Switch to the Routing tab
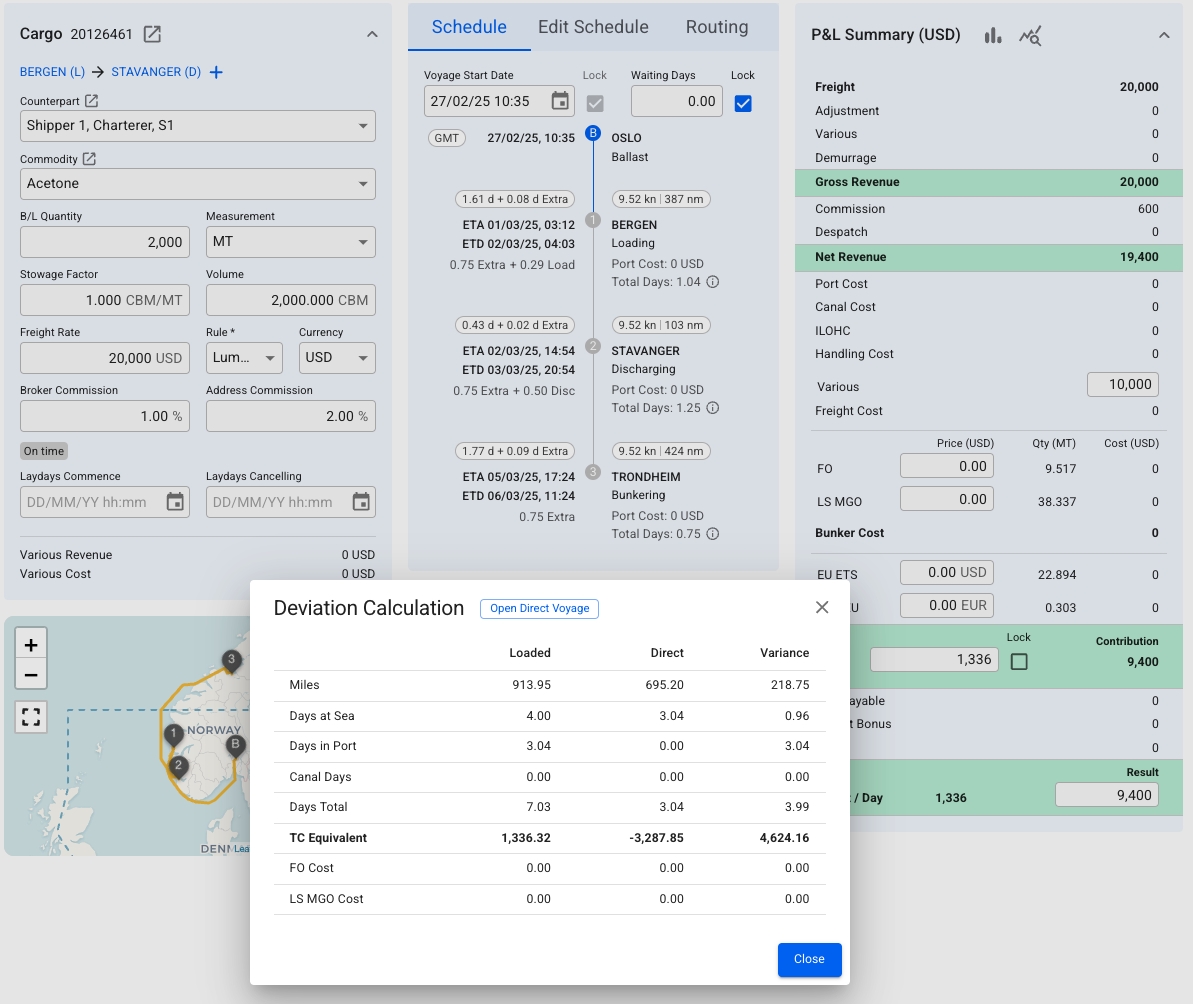Screen dimensions: 1193x1004 coord(717,27)
